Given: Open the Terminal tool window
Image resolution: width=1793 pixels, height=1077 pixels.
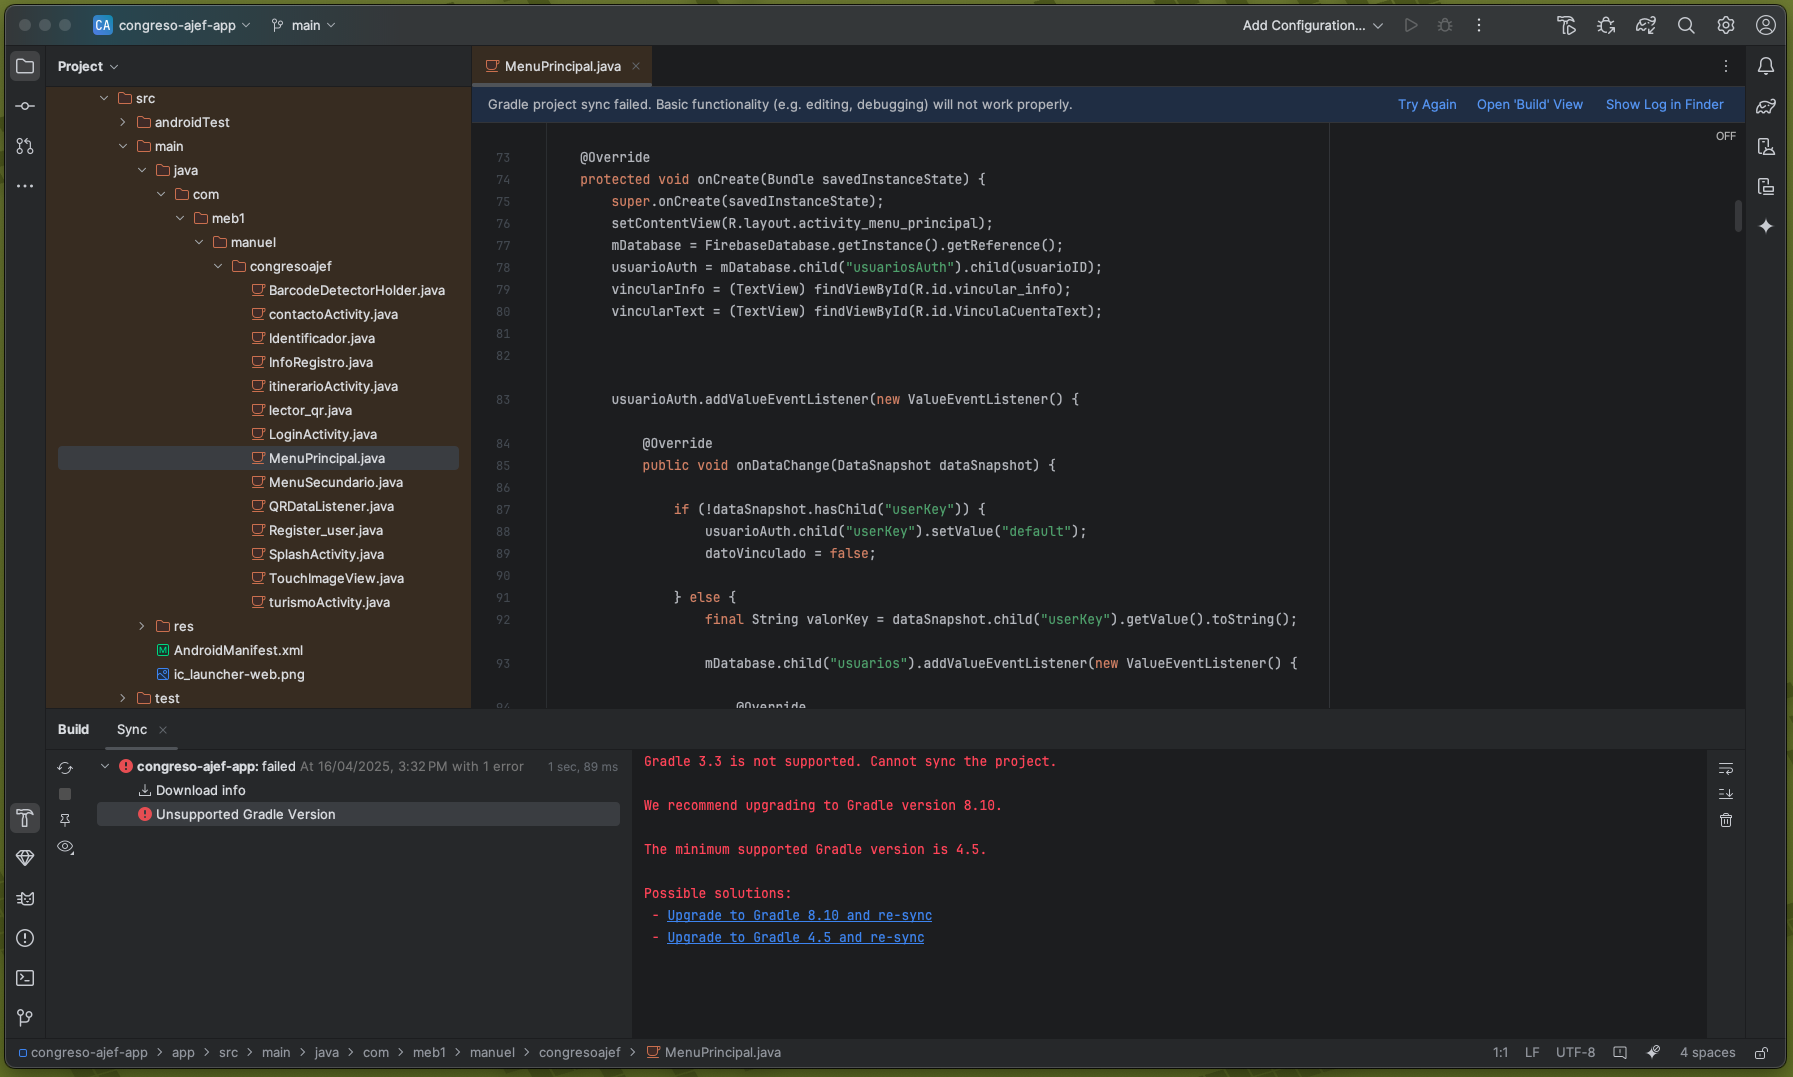Looking at the screenshot, I should 25,978.
